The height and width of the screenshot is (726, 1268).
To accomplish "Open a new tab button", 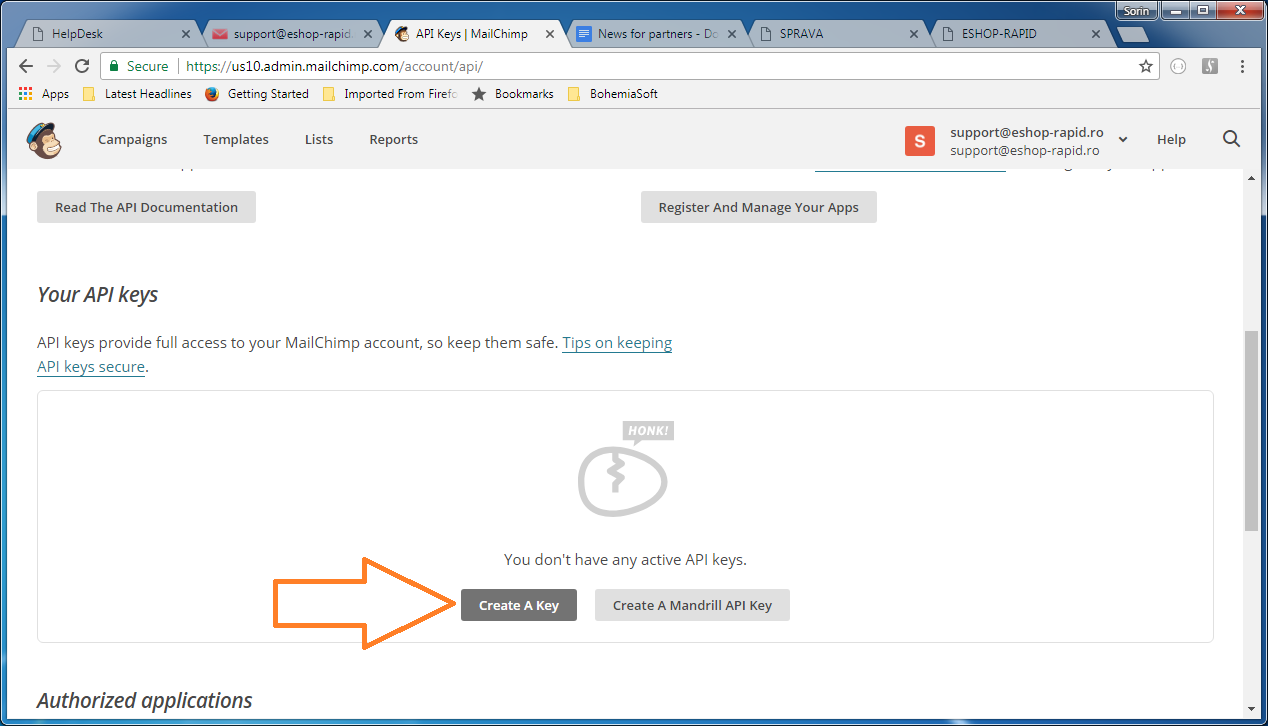I will [1132, 35].
